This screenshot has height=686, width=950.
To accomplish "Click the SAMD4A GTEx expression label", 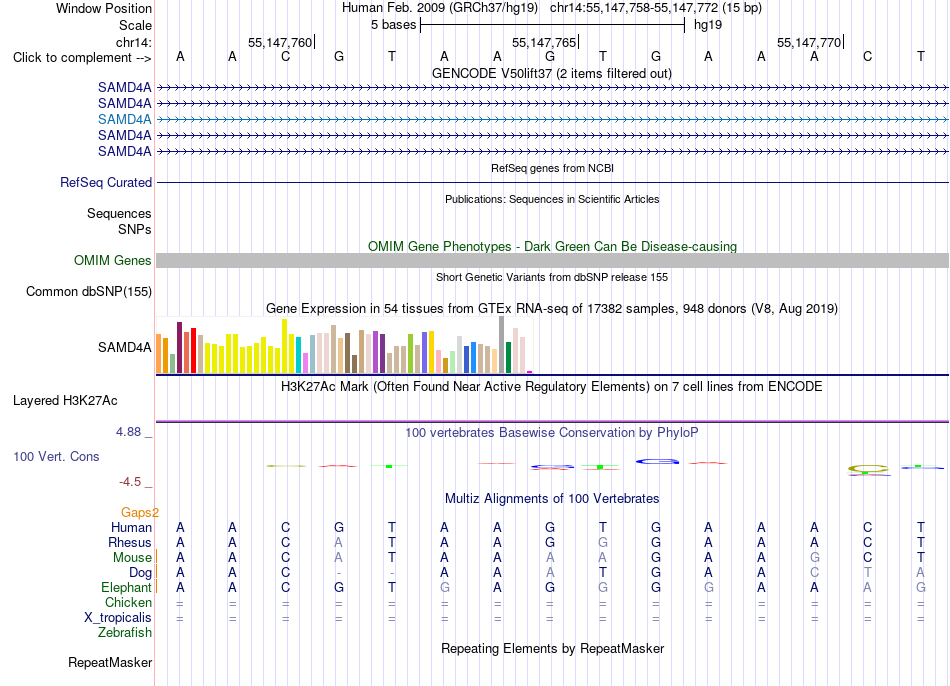I will (x=124, y=347).
